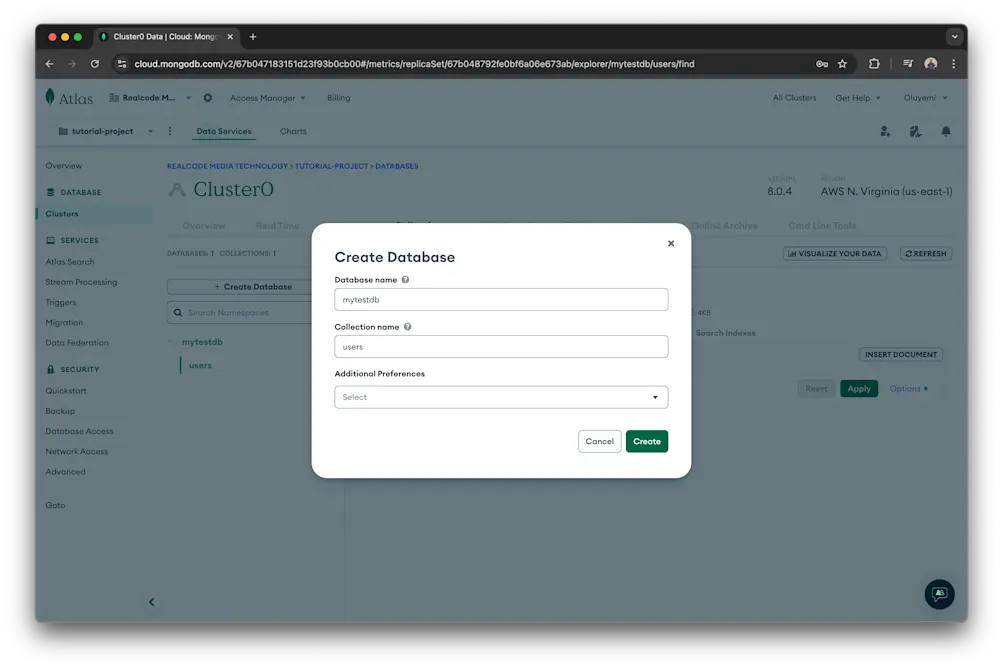The height and width of the screenshot is (669, 1003).
Task: Open the notifications bell icon
Action: 945,131
